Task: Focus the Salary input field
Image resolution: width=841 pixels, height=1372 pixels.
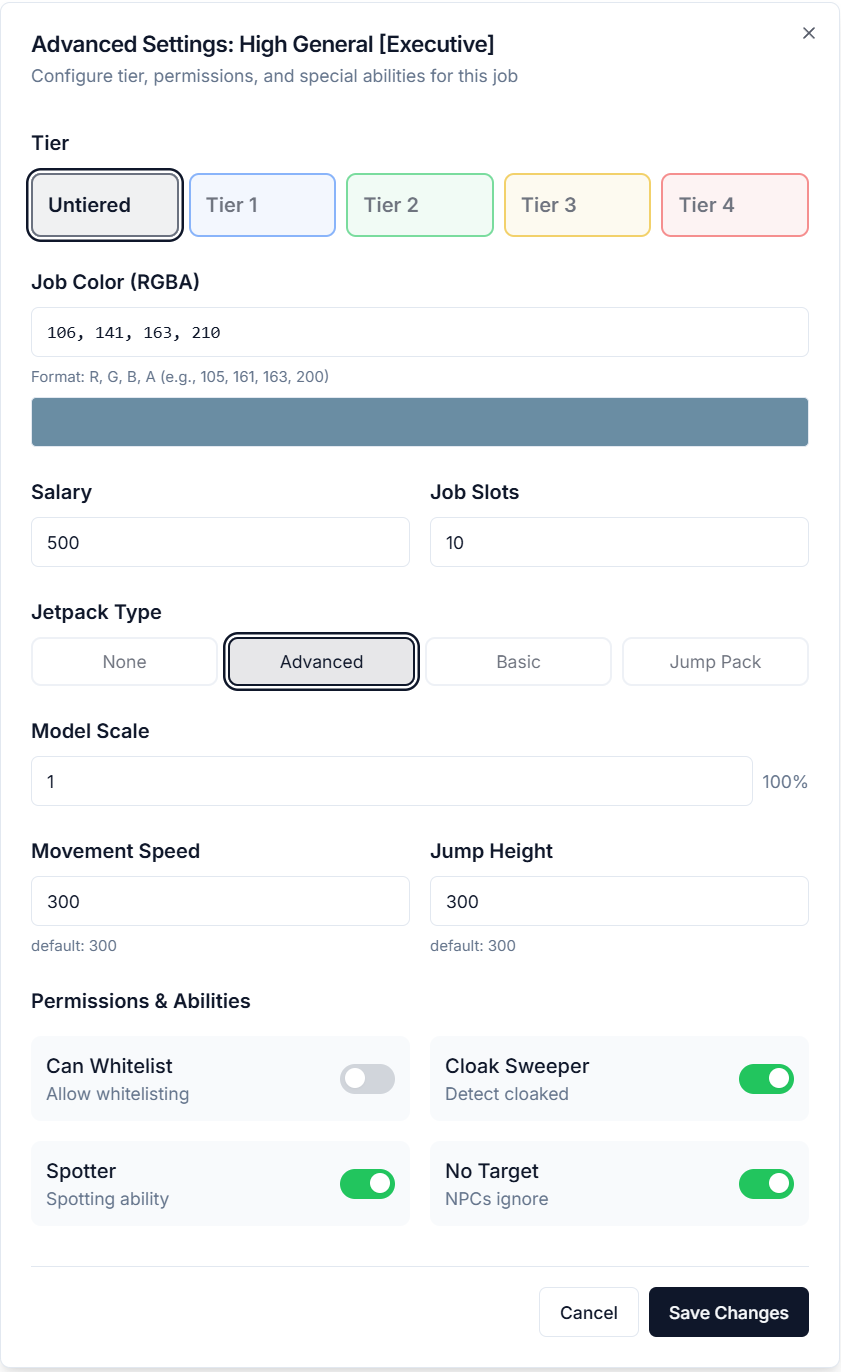Action: click(x=220, y=542)
